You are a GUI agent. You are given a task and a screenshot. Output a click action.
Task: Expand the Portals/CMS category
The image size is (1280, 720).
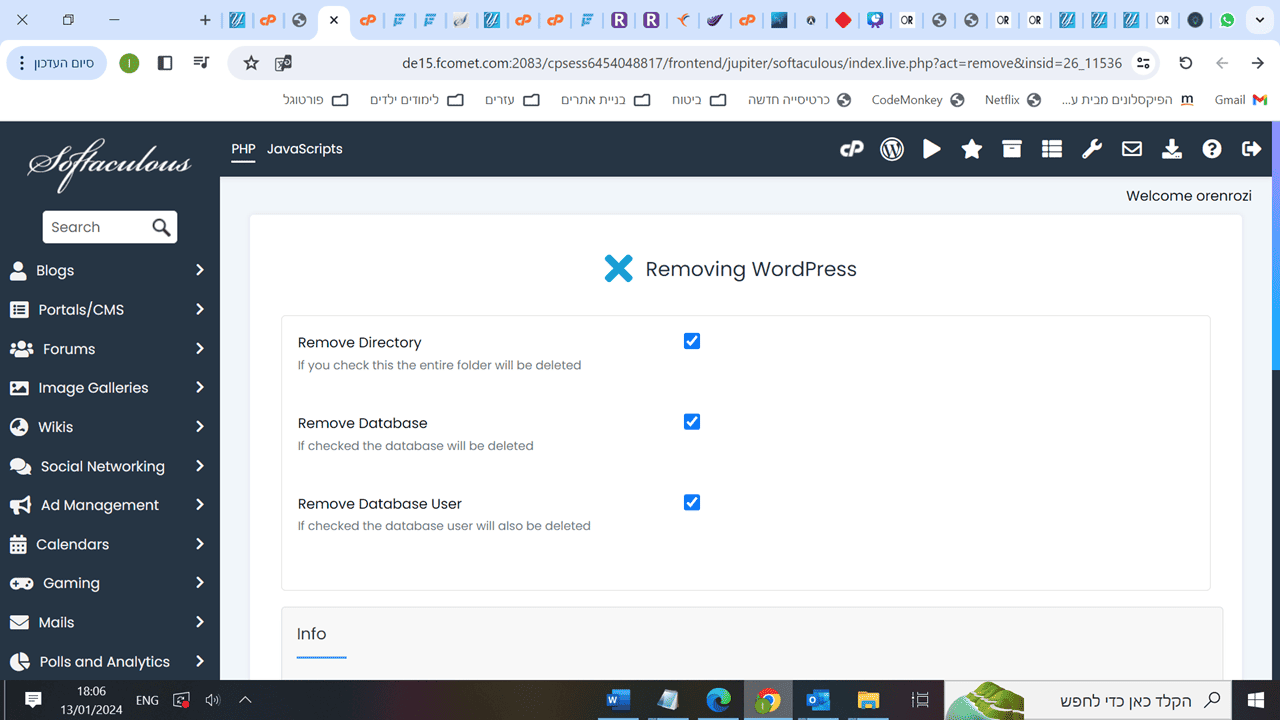pyautogui.click(x=110, y=309)
